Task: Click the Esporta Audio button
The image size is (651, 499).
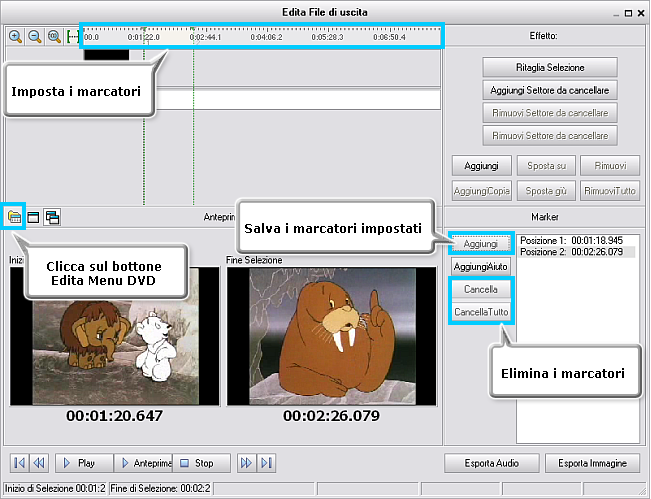Action: (x=492, y=463)
